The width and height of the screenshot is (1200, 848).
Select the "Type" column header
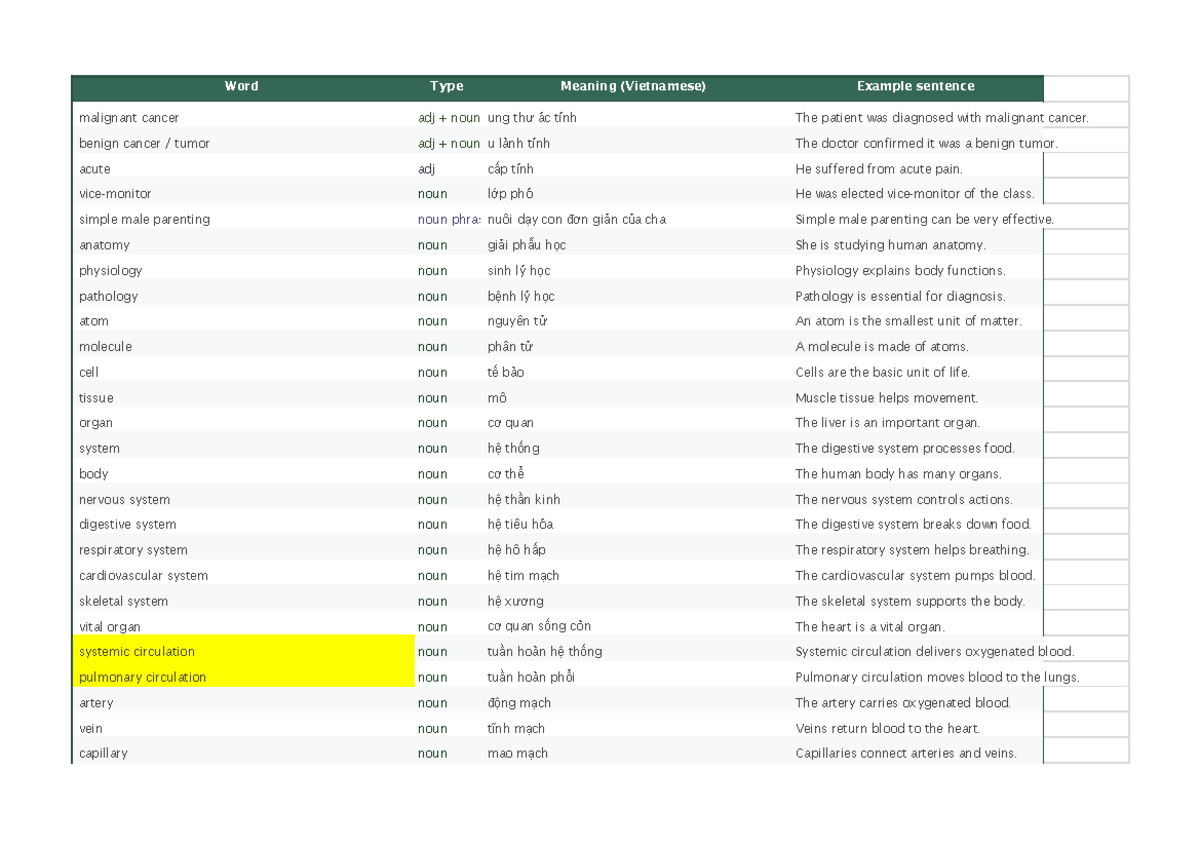(x=447, y=87)
